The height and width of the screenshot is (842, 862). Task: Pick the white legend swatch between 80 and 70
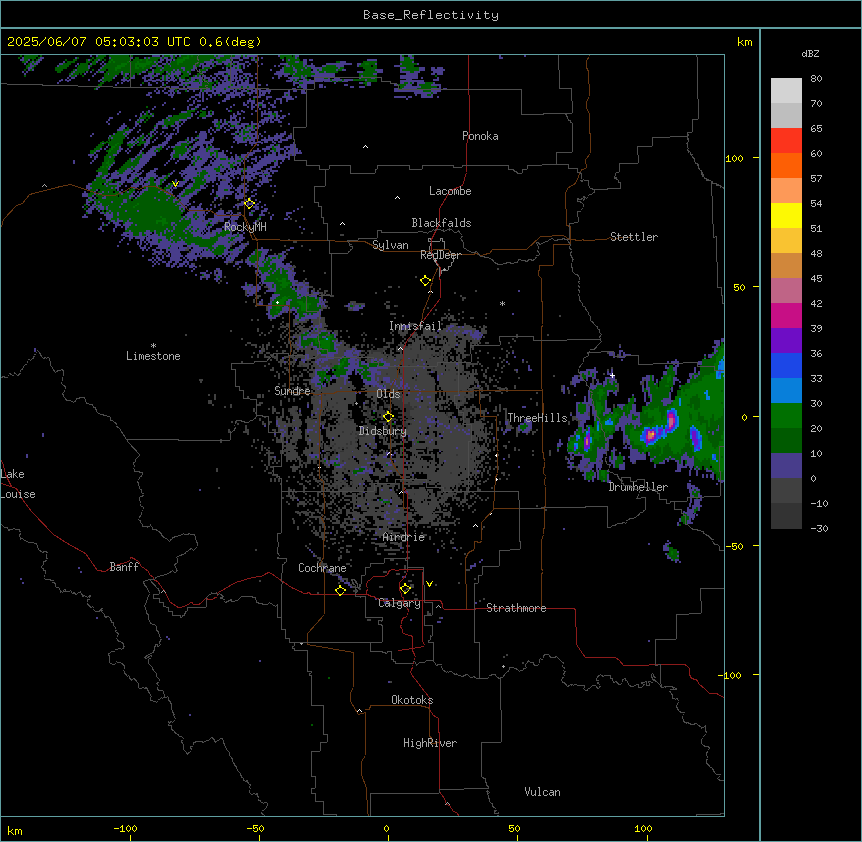[786, 91]
